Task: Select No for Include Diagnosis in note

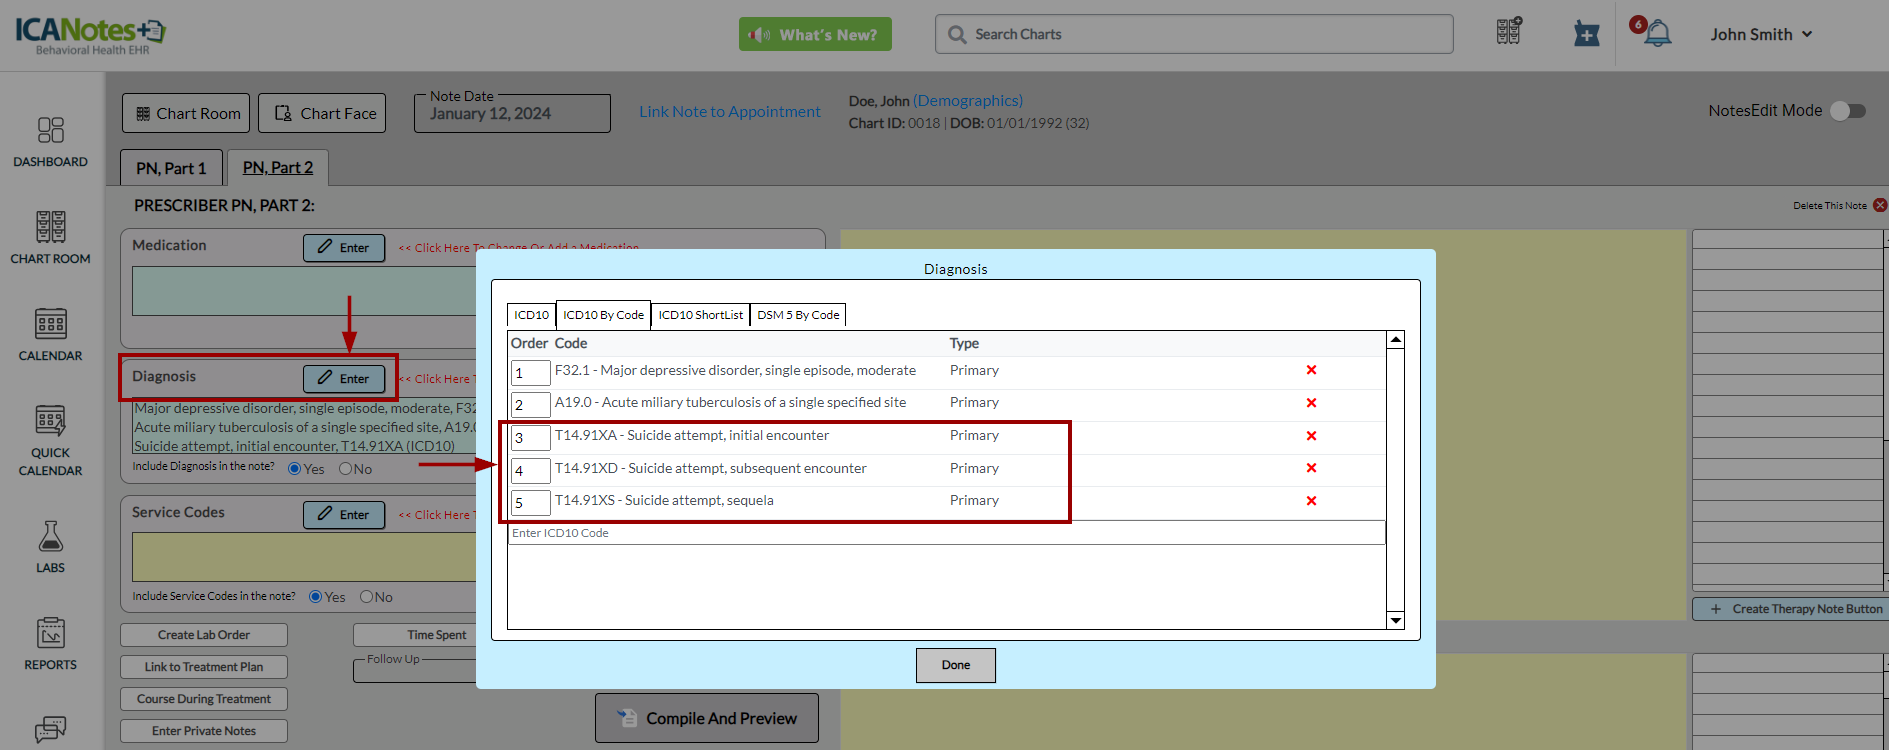Action: click(345, 469)
